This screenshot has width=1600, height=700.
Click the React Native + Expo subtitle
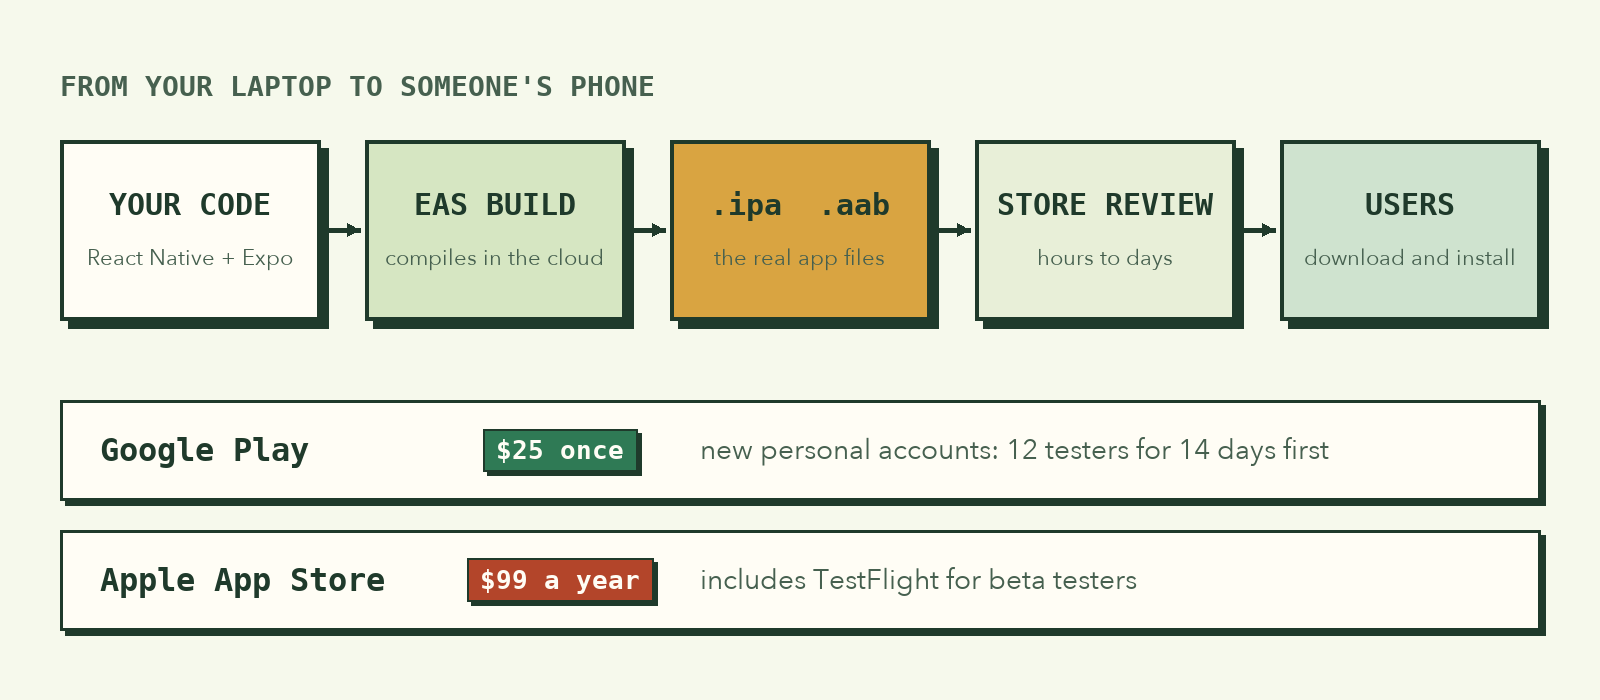(190, 258)
